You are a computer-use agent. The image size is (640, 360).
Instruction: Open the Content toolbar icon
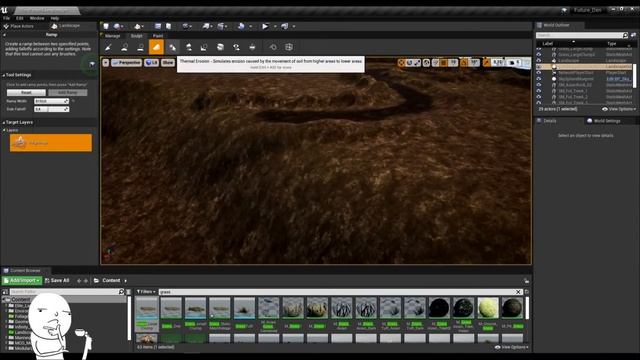pyautogui.click(x=158, y=26)
